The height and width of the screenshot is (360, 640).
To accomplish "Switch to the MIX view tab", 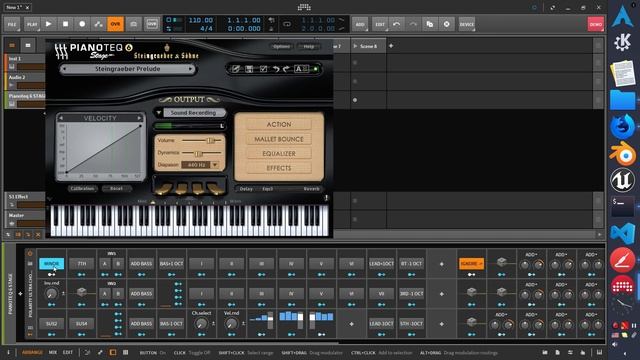I will click(53, 353).
